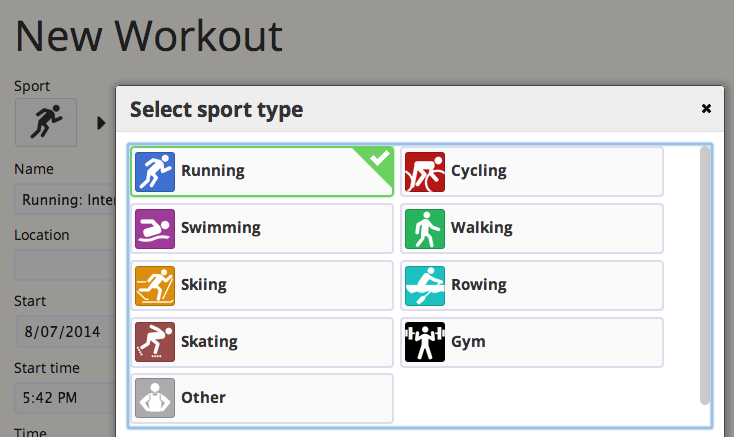734x437 pixels.
Task: Pick the teal Rowing icon
Action: [x=425, y=286]
